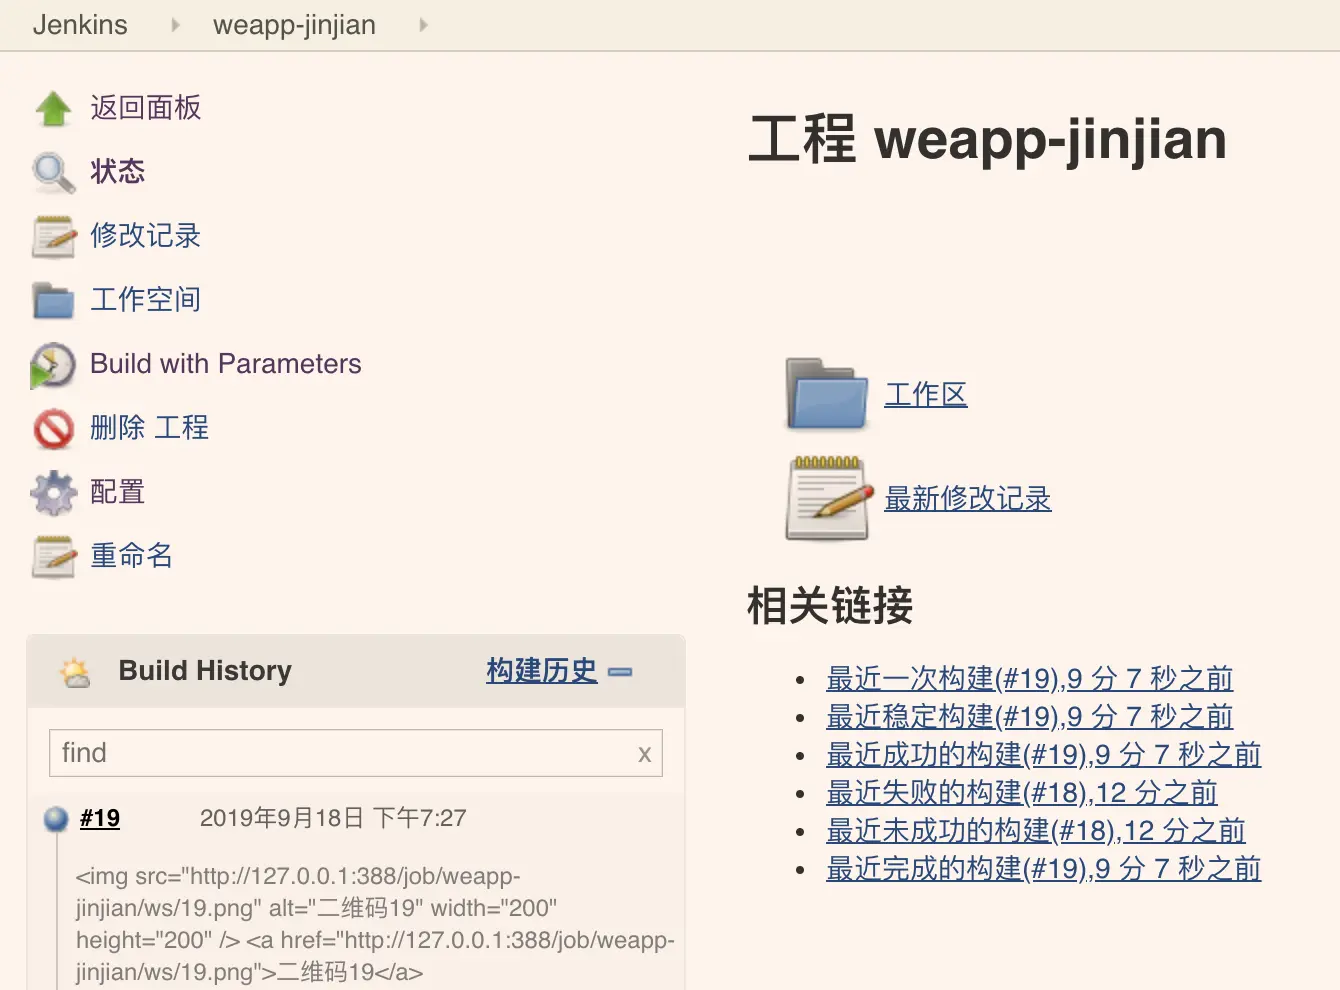Open 最近未成功的构建(#18) link
The width and height of the screenshot is (1340, 990).
(x=1036, y=831)
